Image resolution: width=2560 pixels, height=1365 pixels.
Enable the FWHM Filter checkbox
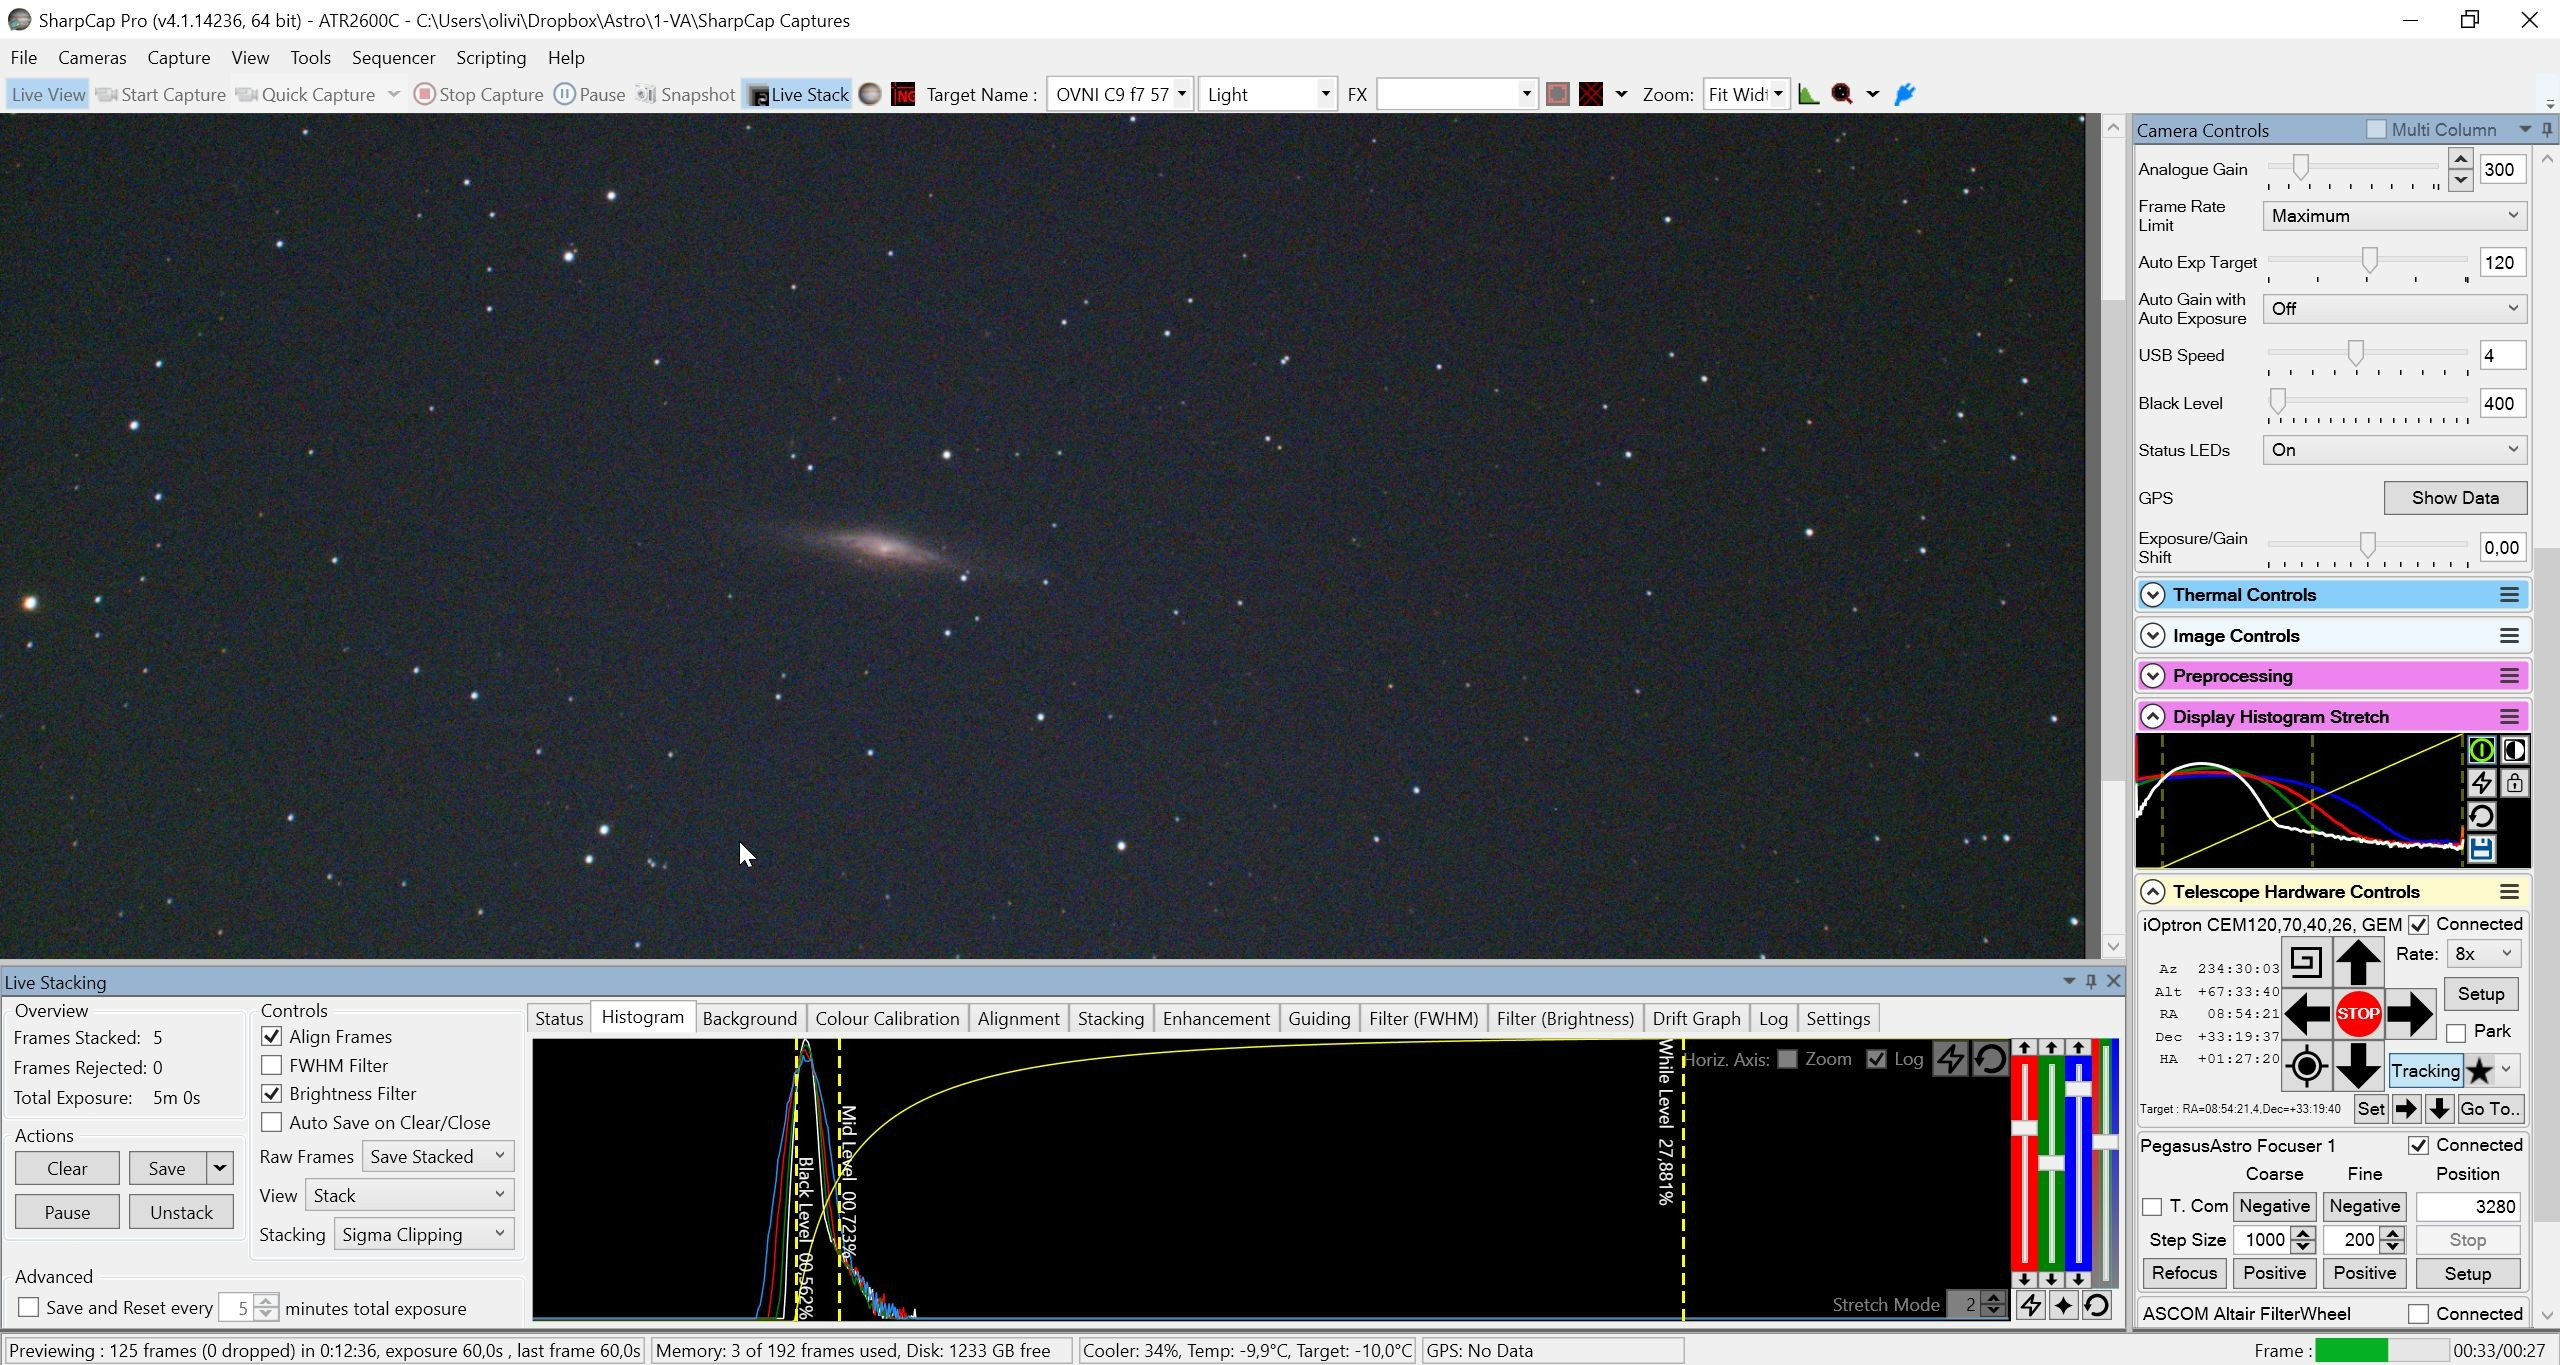point(271,1065)
